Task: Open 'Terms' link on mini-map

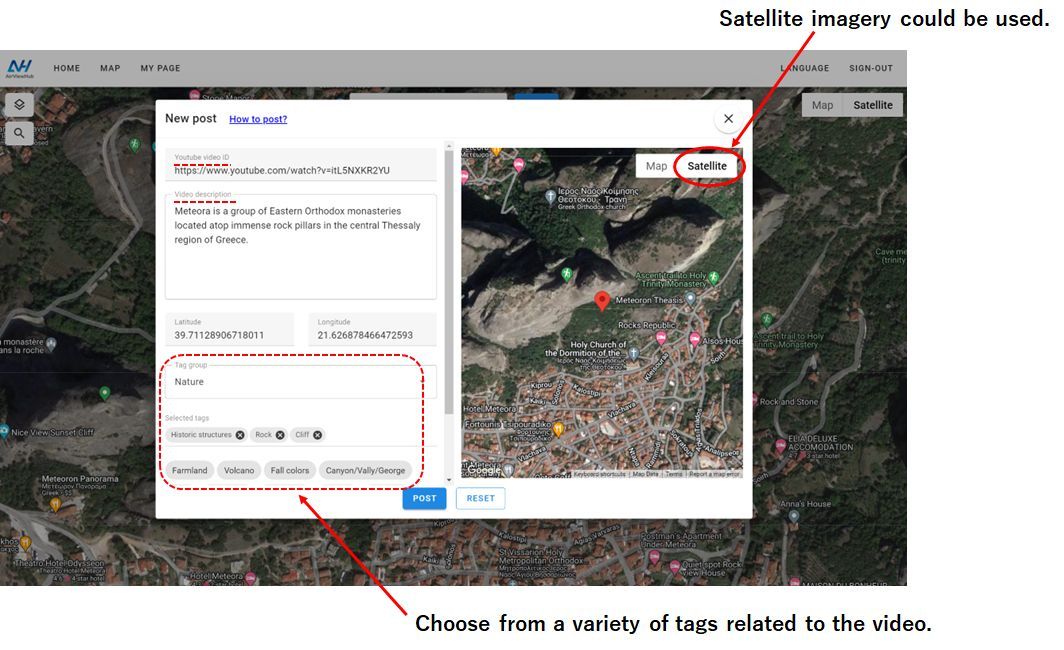Action: pos(673,474)
